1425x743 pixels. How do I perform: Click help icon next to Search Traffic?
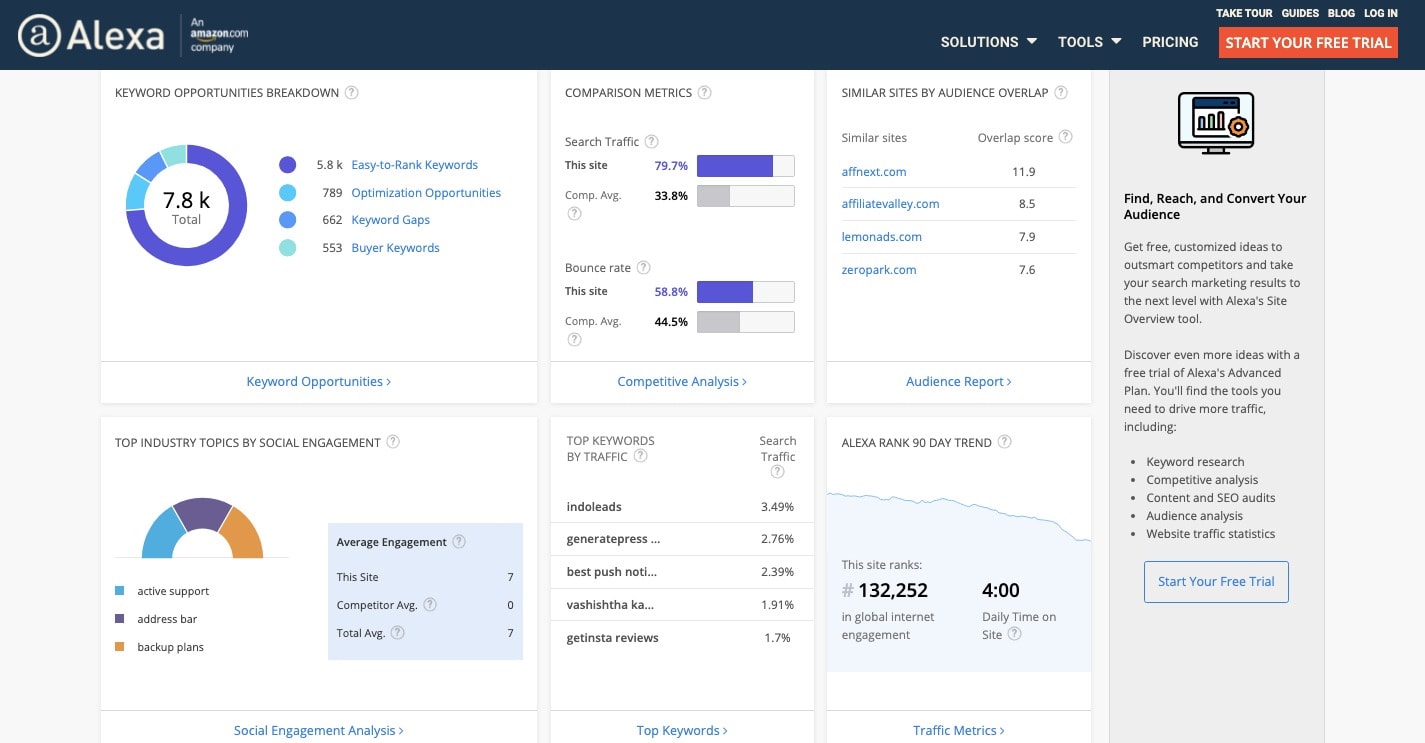point(652,142)
